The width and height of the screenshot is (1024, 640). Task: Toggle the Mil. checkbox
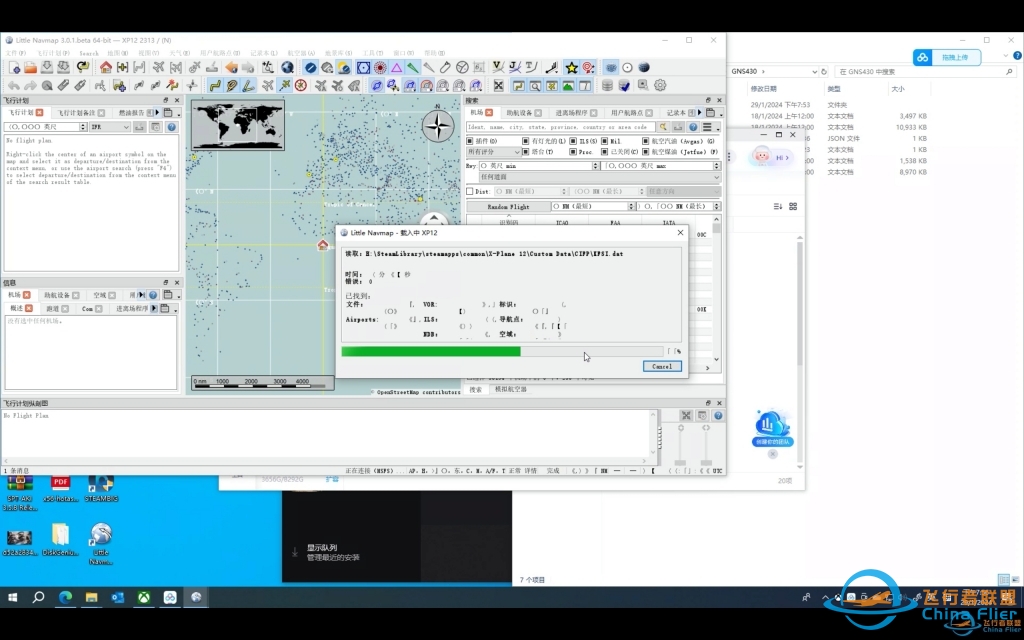(x=605, y=140)
